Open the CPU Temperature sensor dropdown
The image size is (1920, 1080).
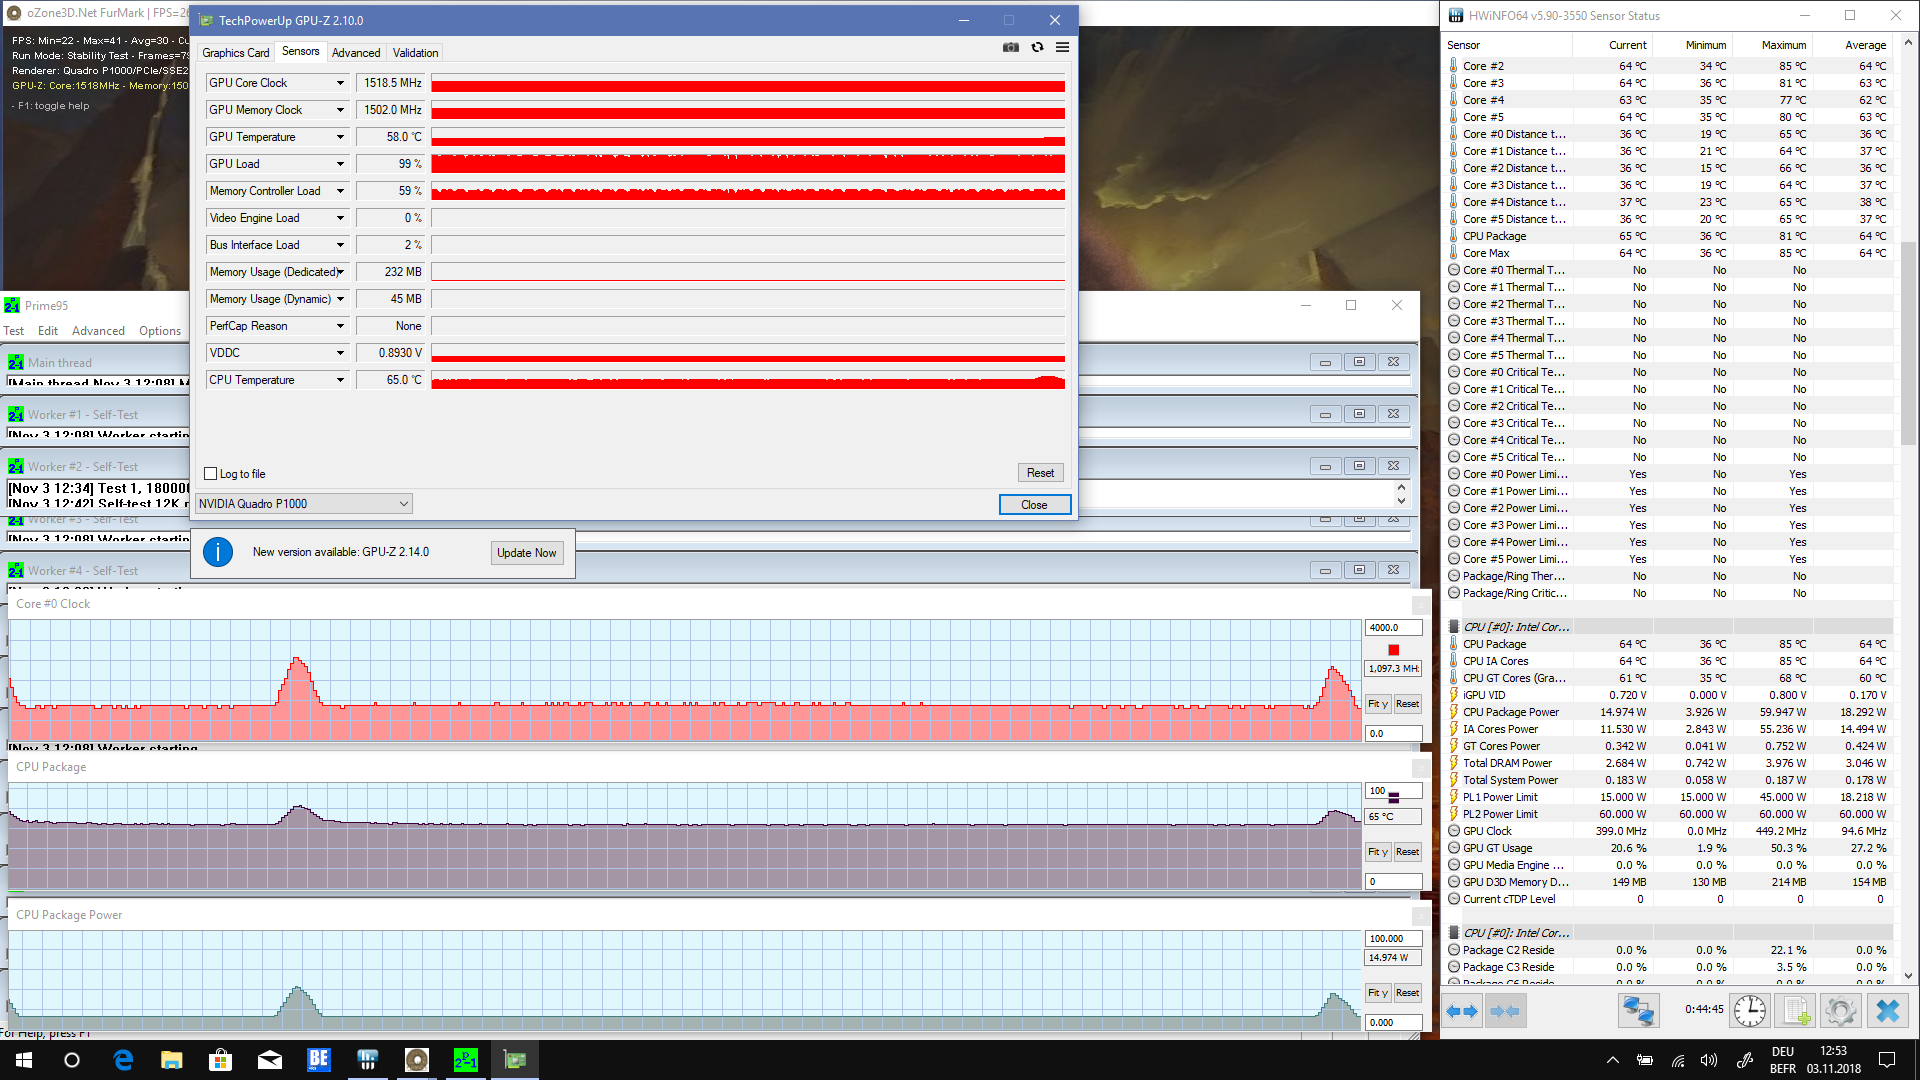(x=340, y=380)
